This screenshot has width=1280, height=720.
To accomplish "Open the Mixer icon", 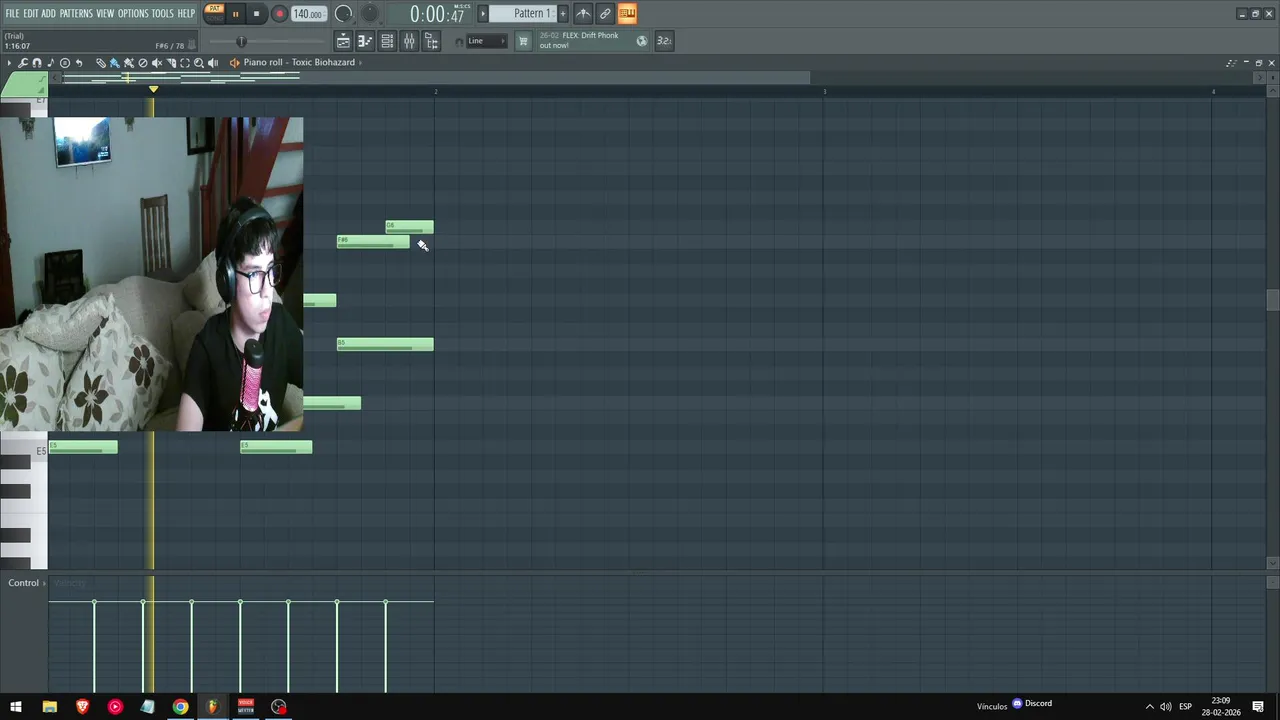I will (x=409, y=41).
